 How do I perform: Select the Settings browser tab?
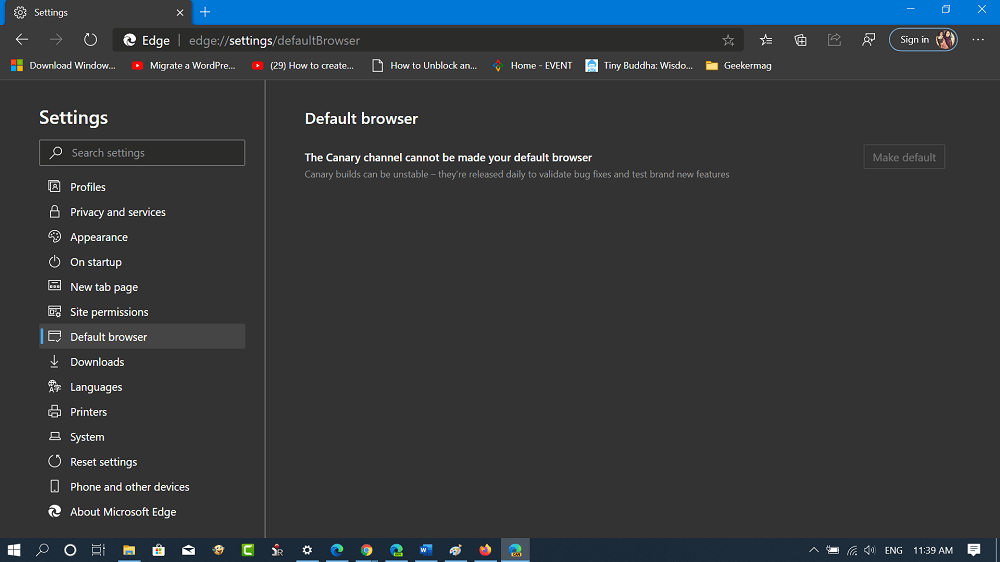(96, 12)
